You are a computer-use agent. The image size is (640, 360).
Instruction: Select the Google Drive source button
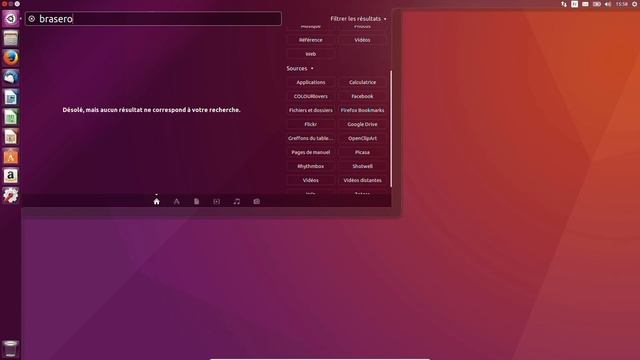tap(362, 124)
